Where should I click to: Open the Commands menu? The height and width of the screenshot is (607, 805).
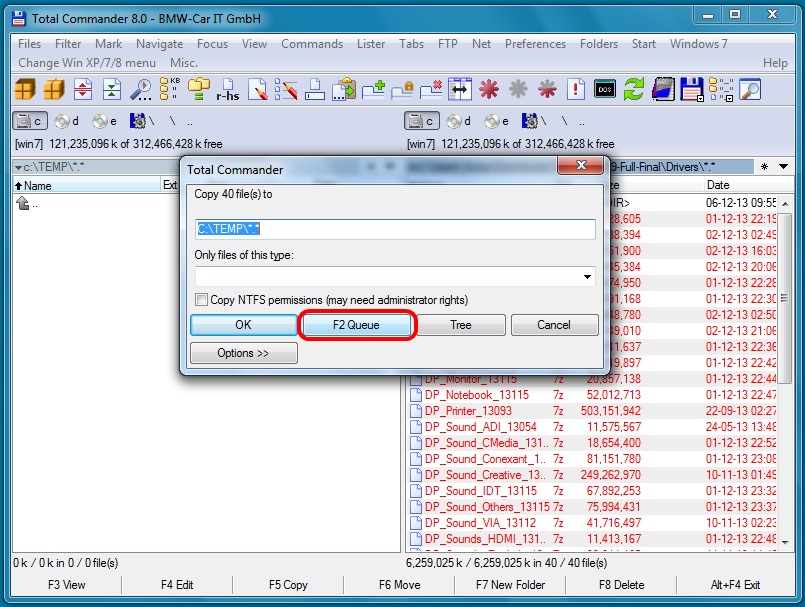[x=312, y=44]
